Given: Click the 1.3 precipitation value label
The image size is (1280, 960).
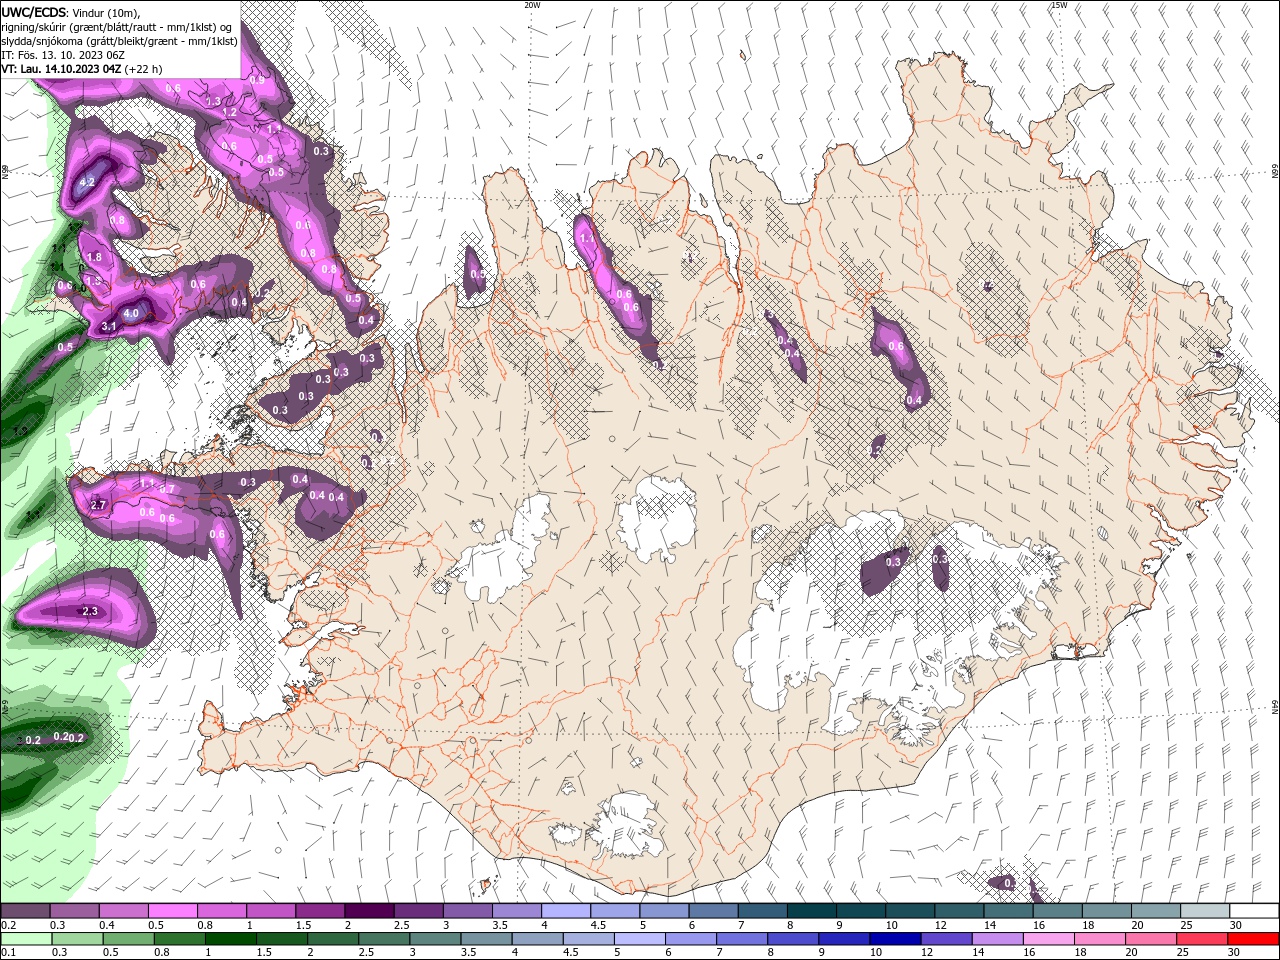Looking at the screenshot, I should point(213,102).
